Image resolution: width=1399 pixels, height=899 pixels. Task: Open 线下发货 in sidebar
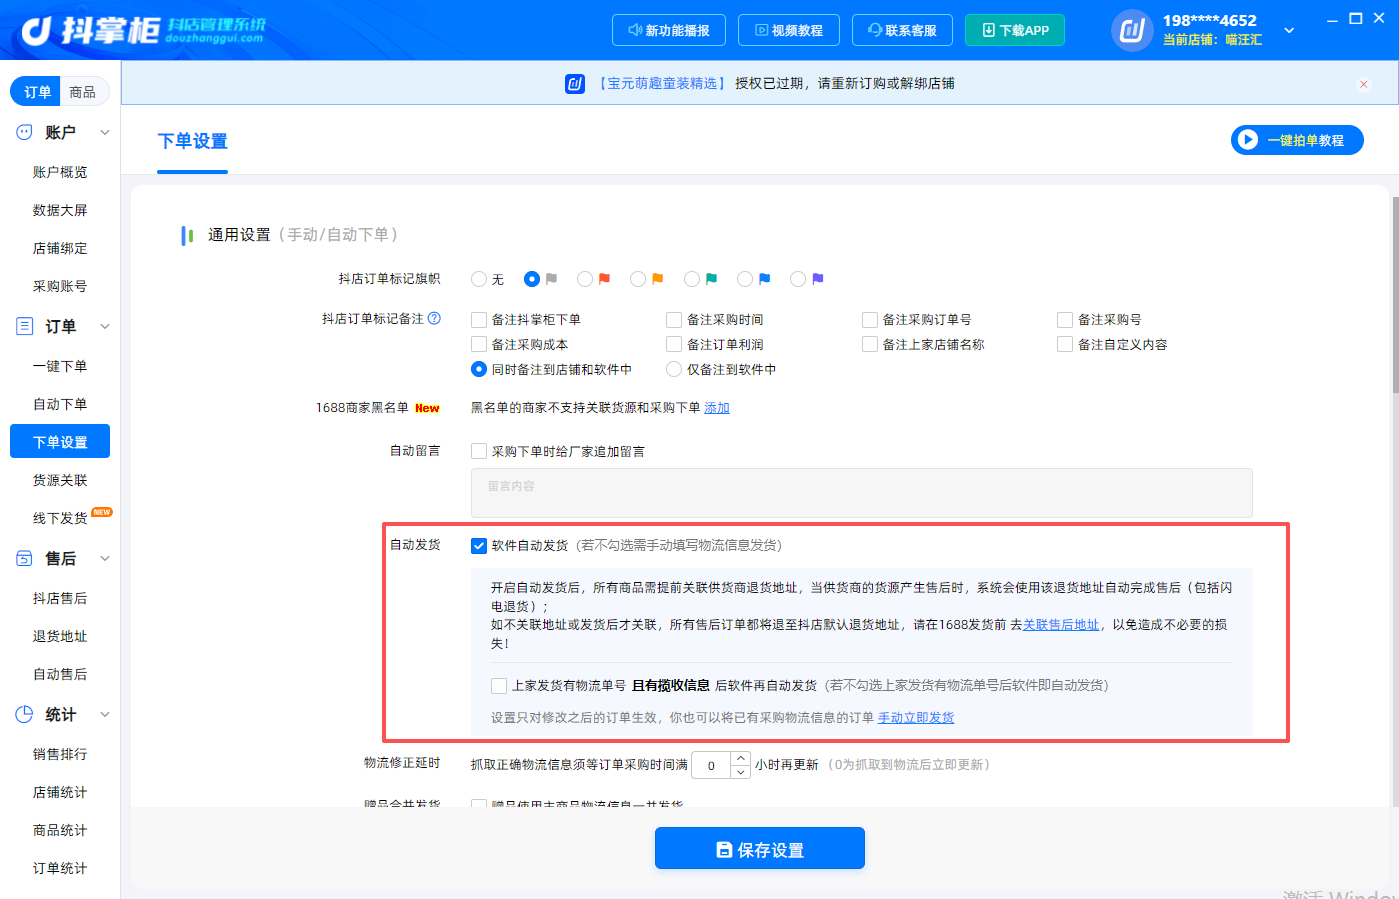pos(60,518)
